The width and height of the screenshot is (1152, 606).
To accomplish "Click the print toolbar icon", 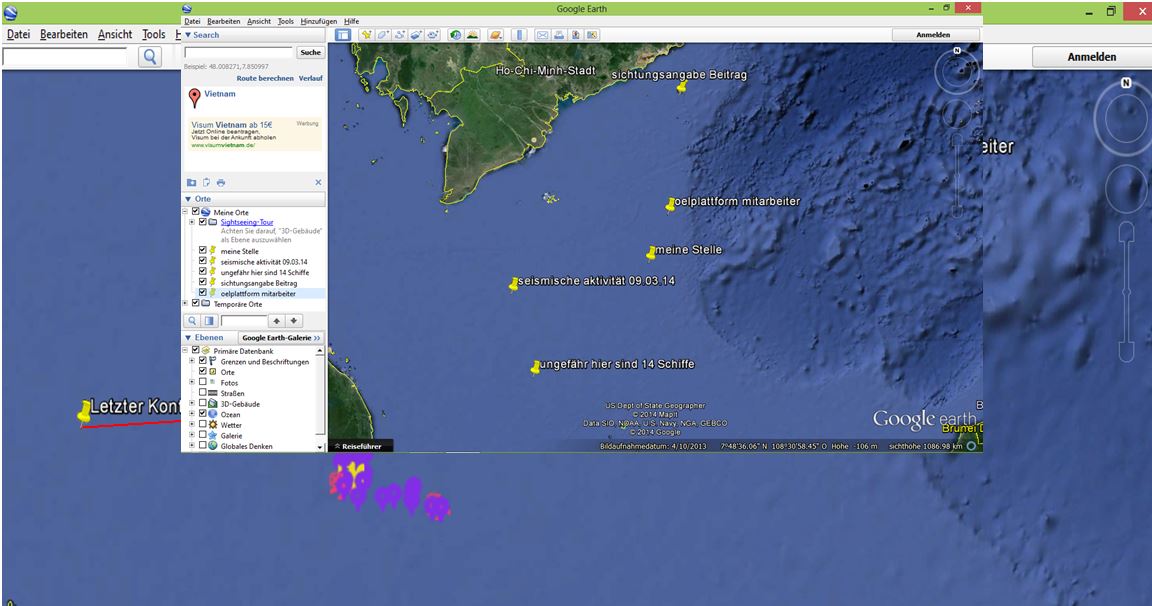I will coord(559,35).
